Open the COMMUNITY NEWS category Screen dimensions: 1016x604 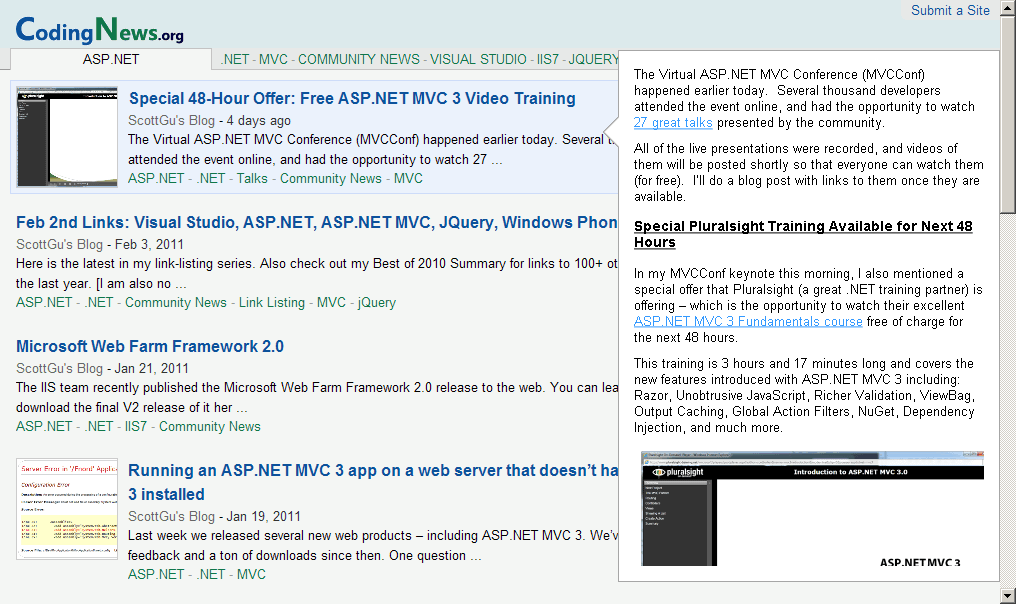pos(358,59)
